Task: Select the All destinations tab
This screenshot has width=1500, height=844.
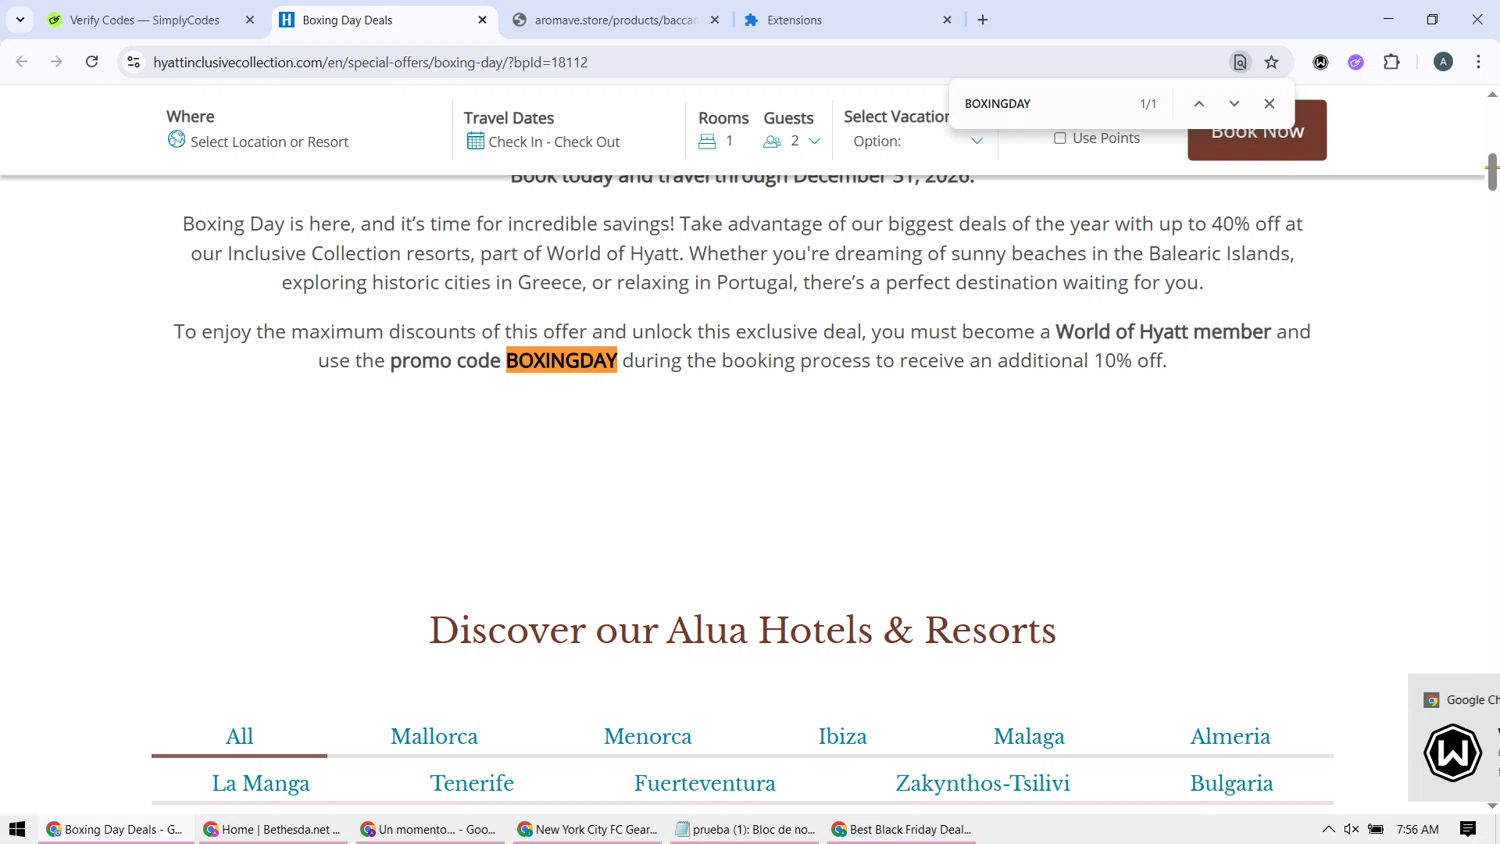Action: 239,736
